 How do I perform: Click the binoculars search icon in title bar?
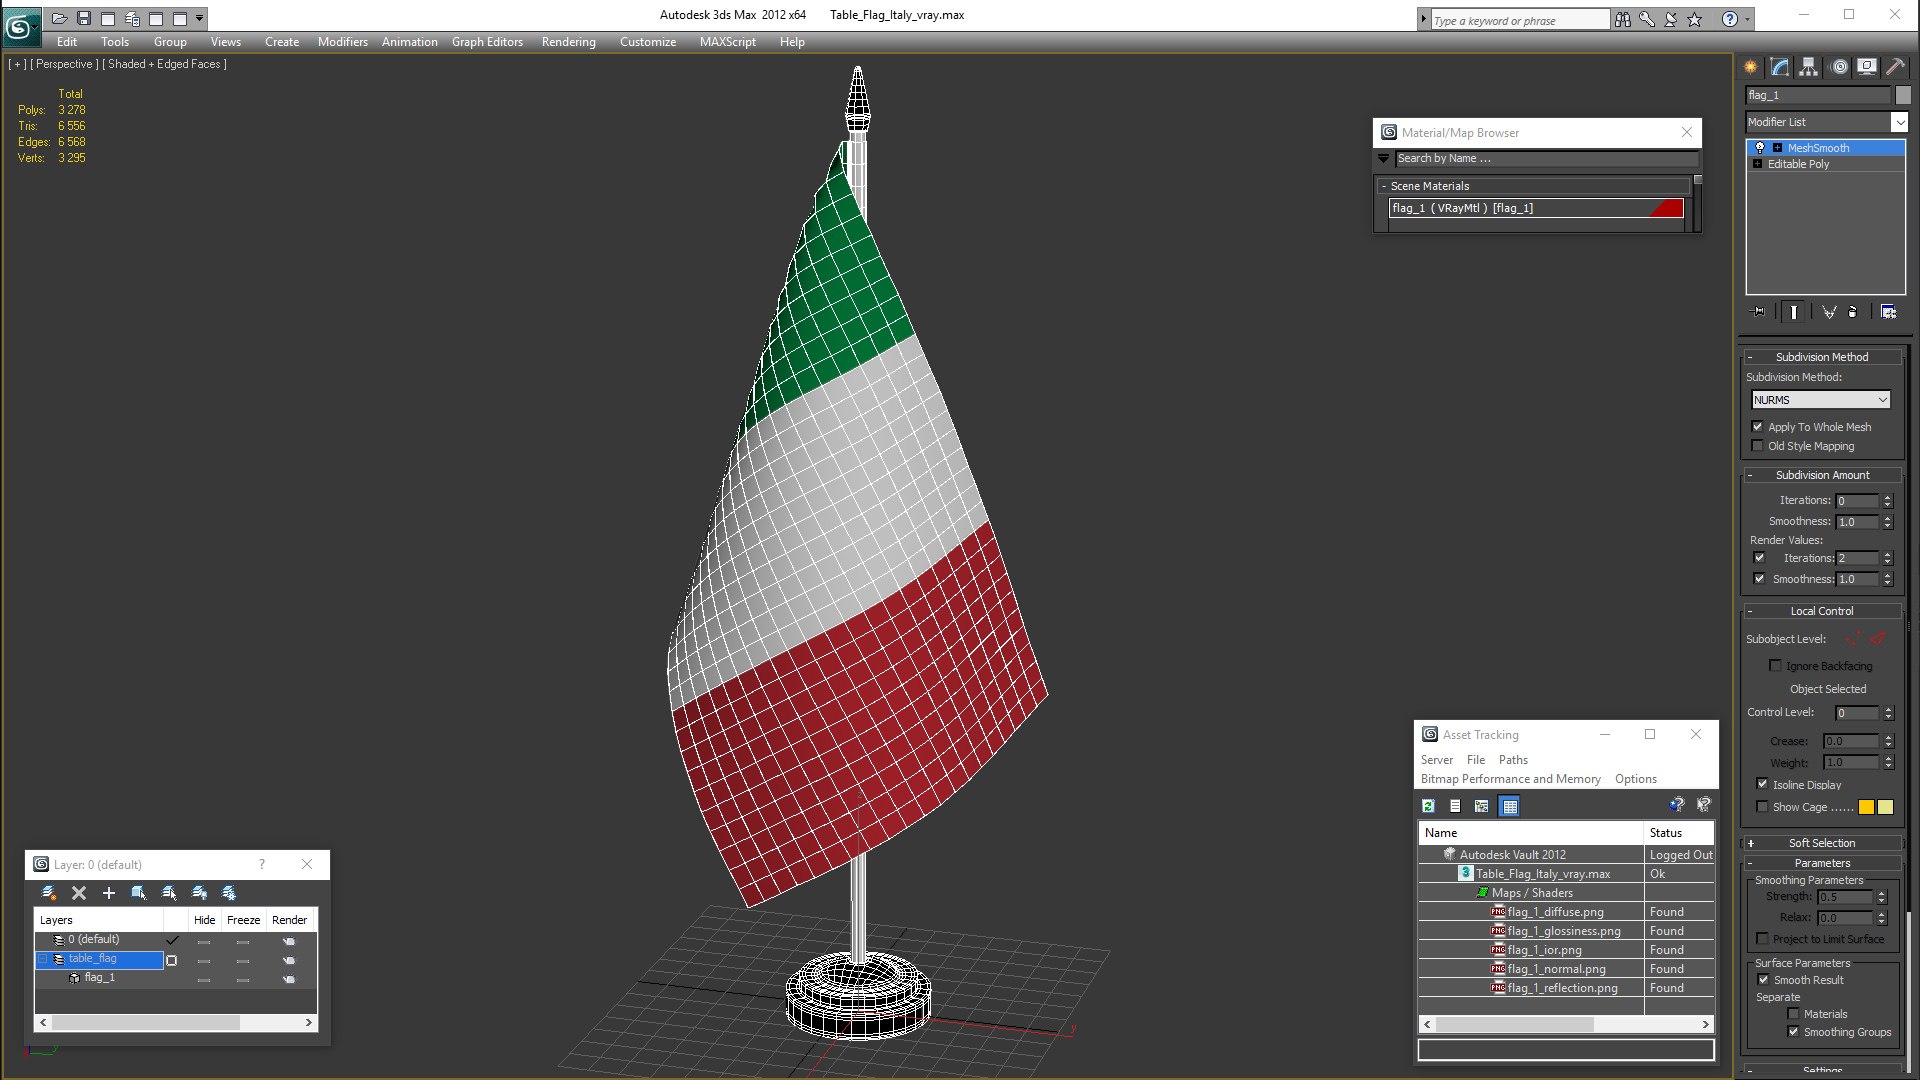[x=1623, y=19]
